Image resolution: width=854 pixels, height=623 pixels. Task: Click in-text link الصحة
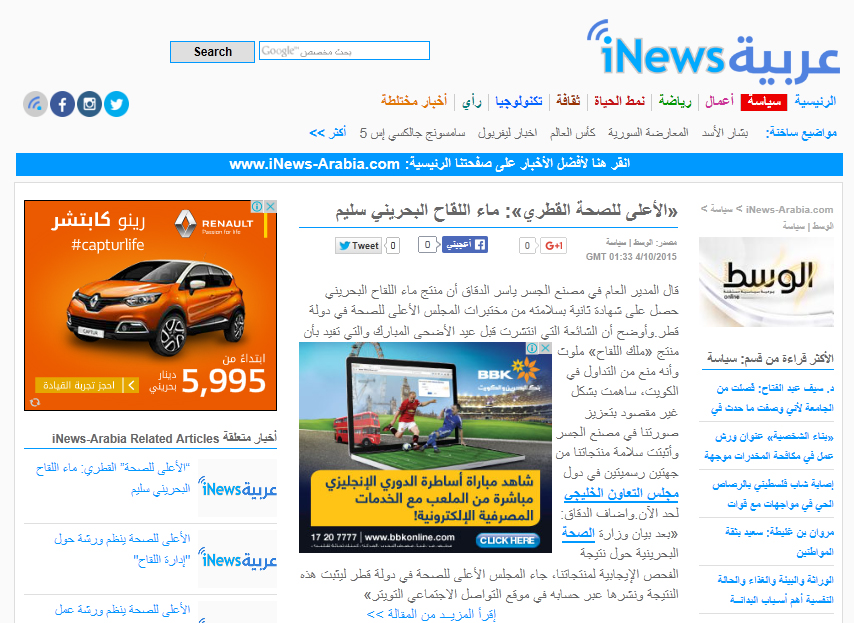[578, 534]
